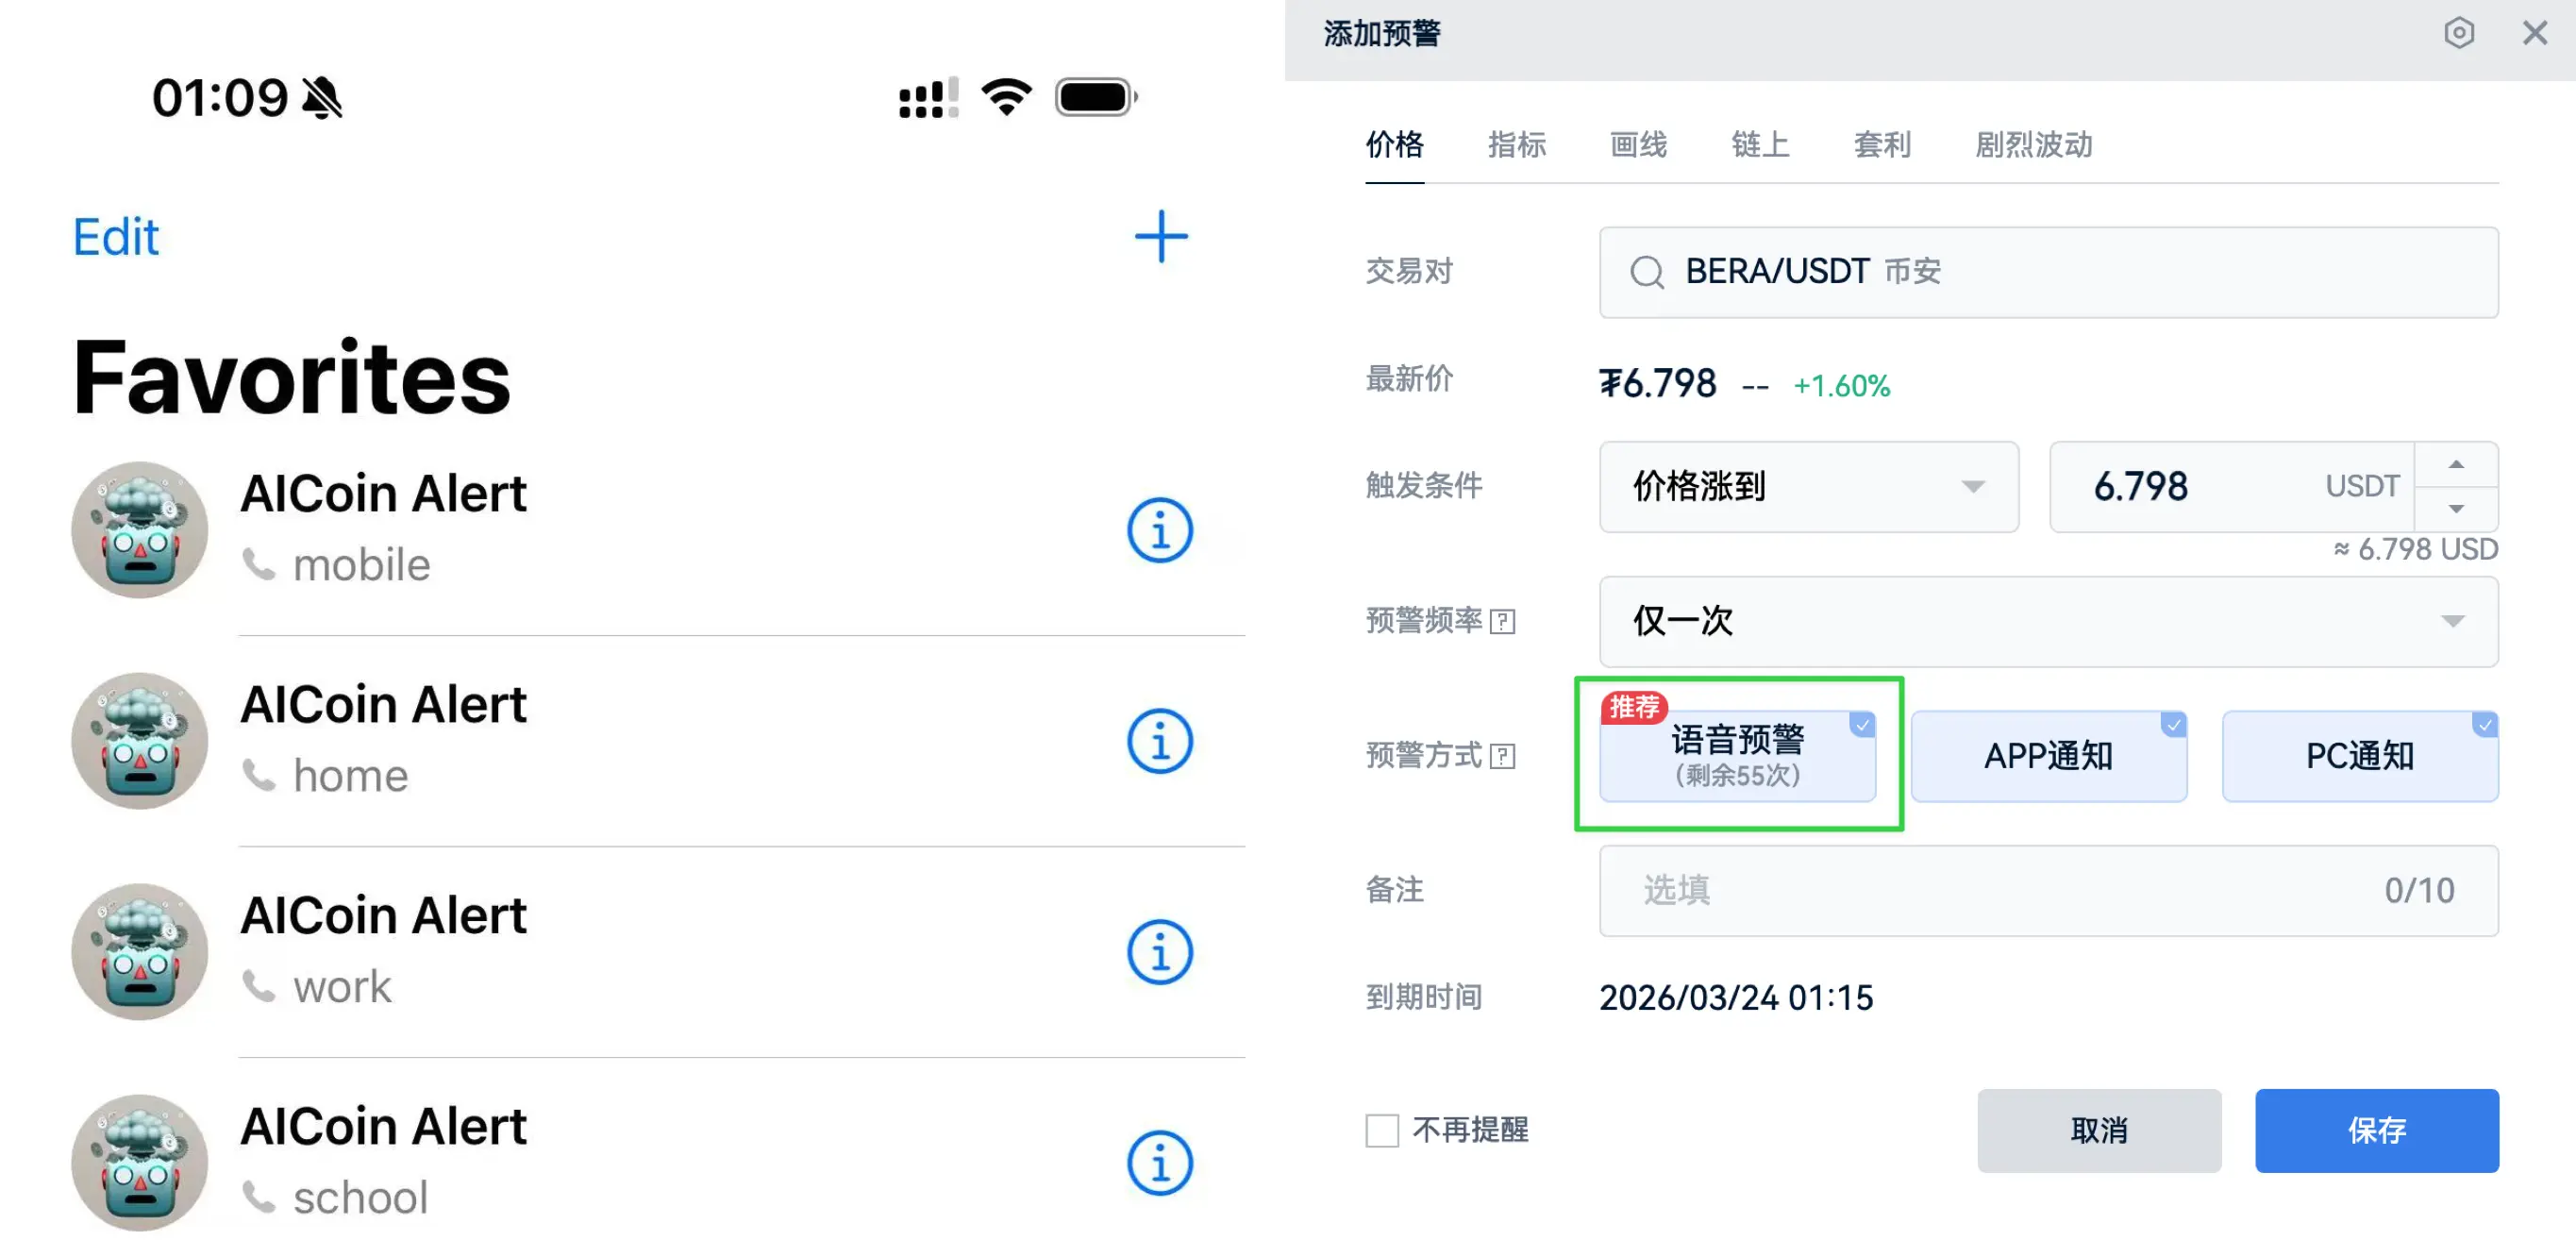Open info for the mobile AICoin Alert favorite
2576x1257 pixels.
(1159, 530)
